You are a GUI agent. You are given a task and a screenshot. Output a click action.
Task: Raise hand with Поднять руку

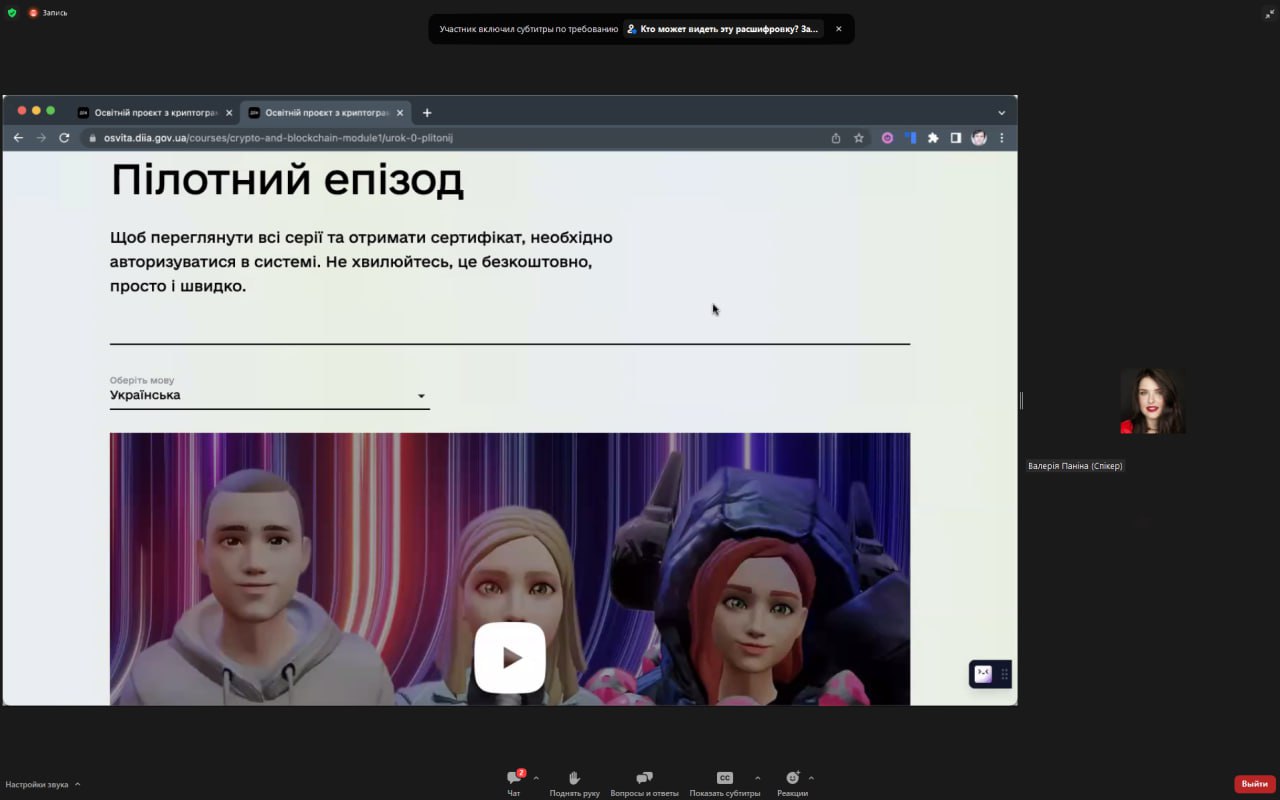(x=574, y=782)
